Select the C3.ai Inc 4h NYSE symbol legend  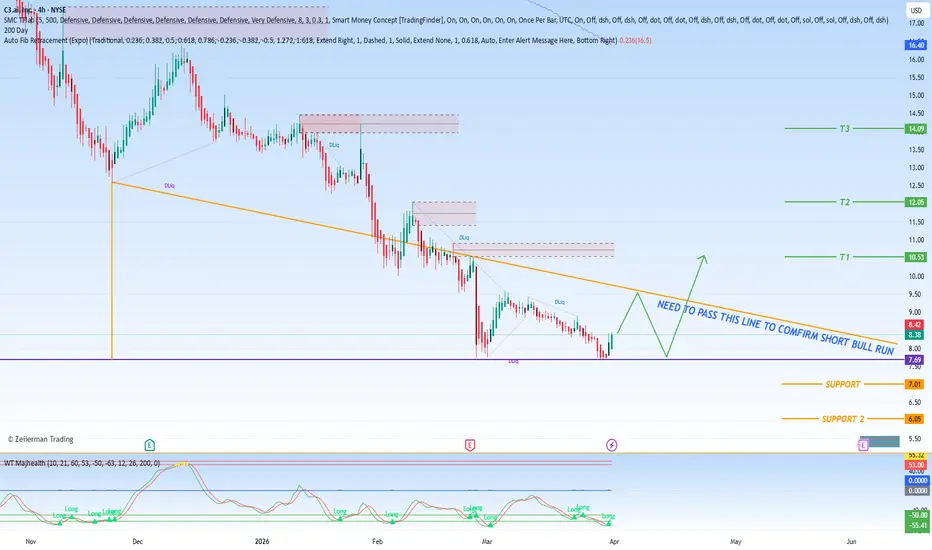[34, 10]
